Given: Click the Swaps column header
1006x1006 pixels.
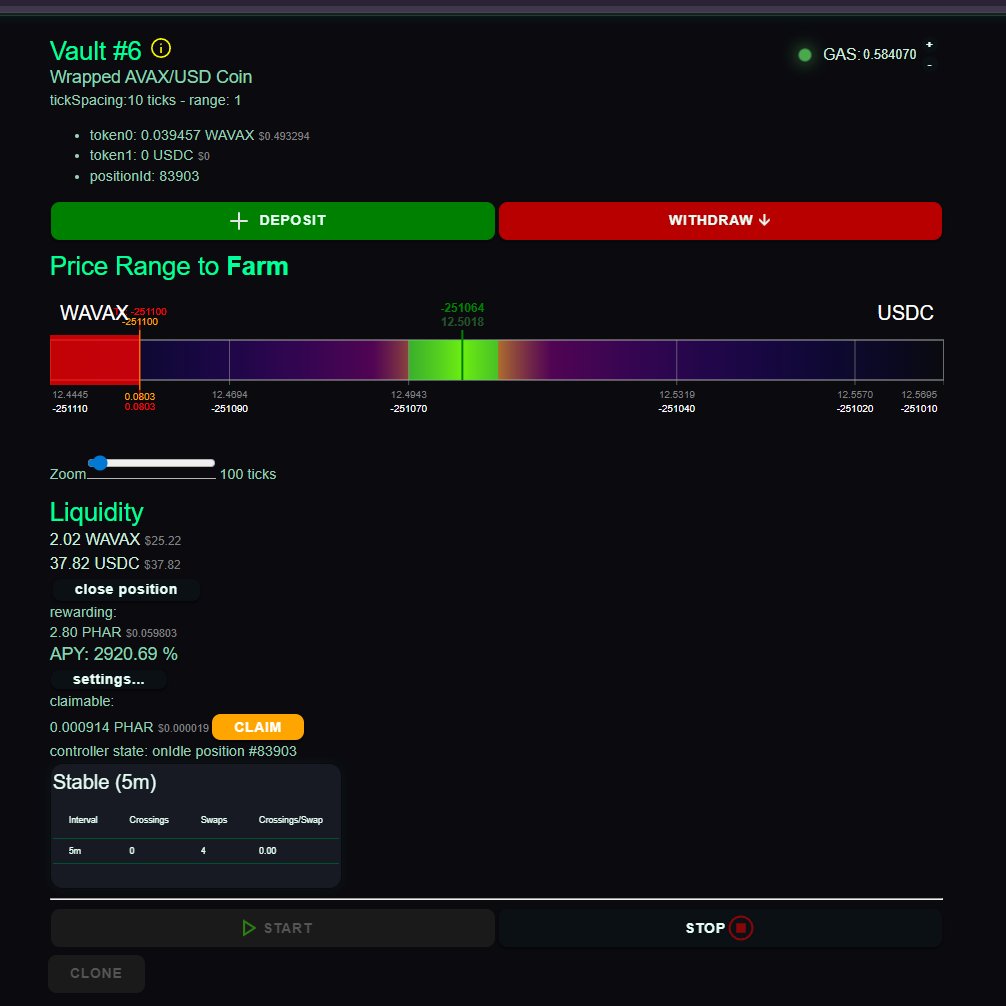Looking at the screenshot, I should (214, 820).
